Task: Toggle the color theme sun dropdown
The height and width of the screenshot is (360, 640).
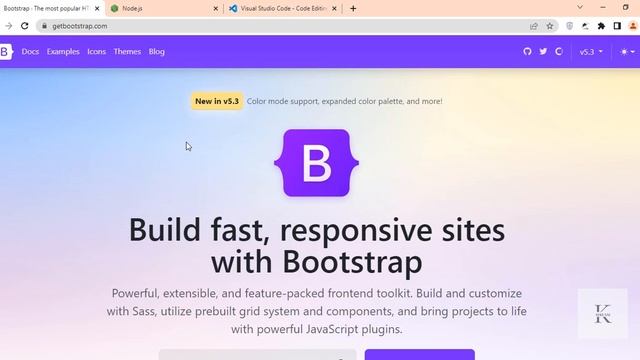Action: 627,52
